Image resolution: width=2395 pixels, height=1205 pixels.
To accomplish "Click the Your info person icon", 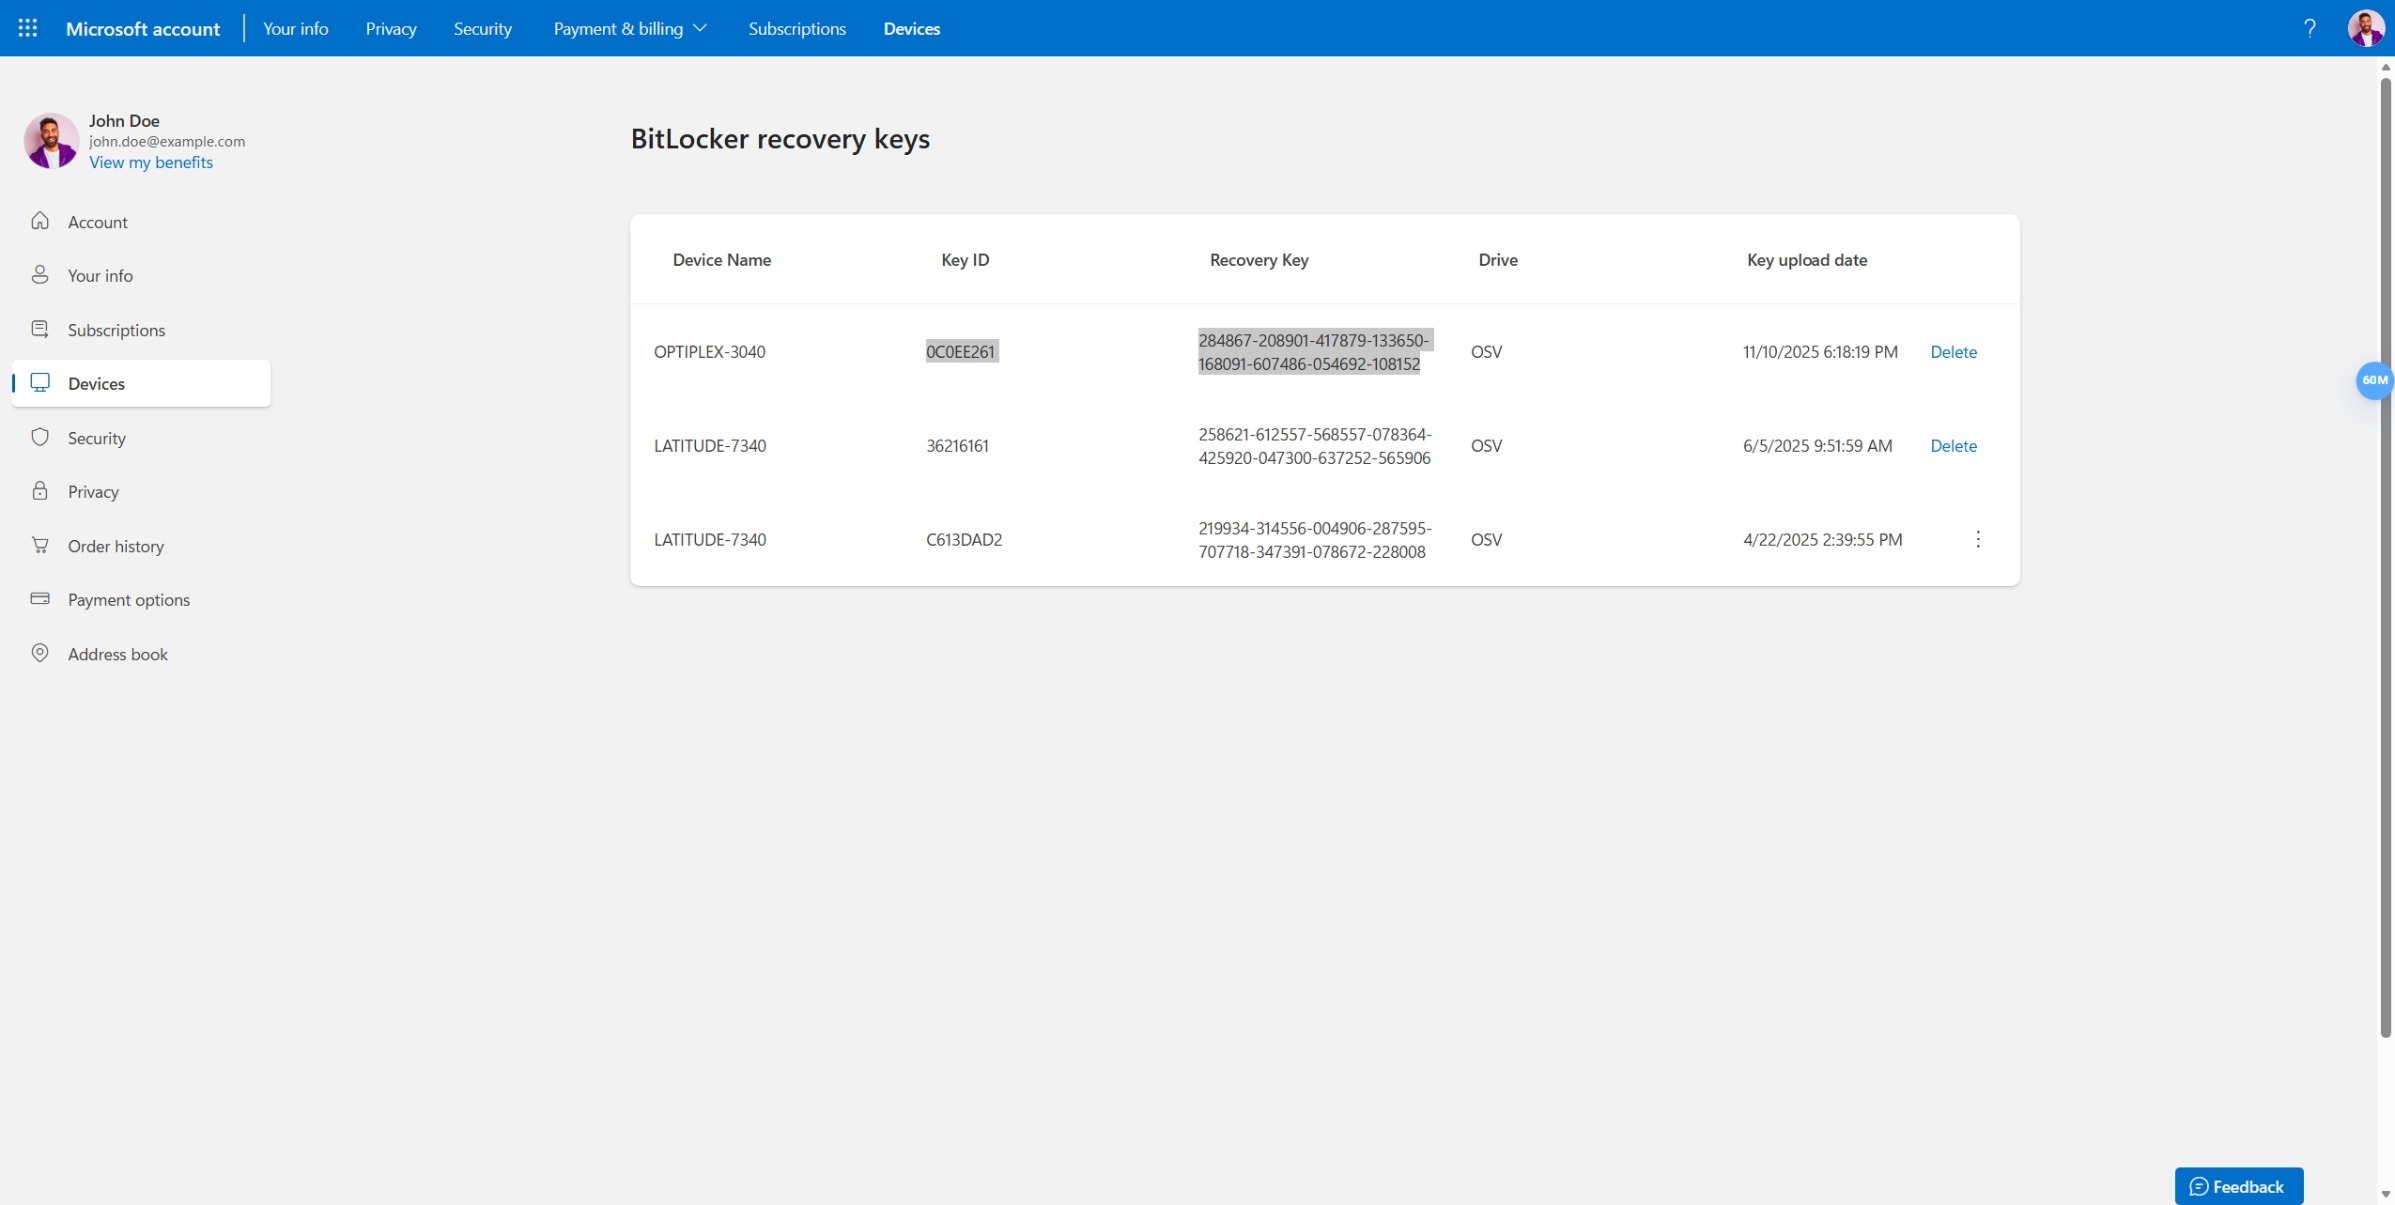I will pyautogui.click(x=40, y=275).
